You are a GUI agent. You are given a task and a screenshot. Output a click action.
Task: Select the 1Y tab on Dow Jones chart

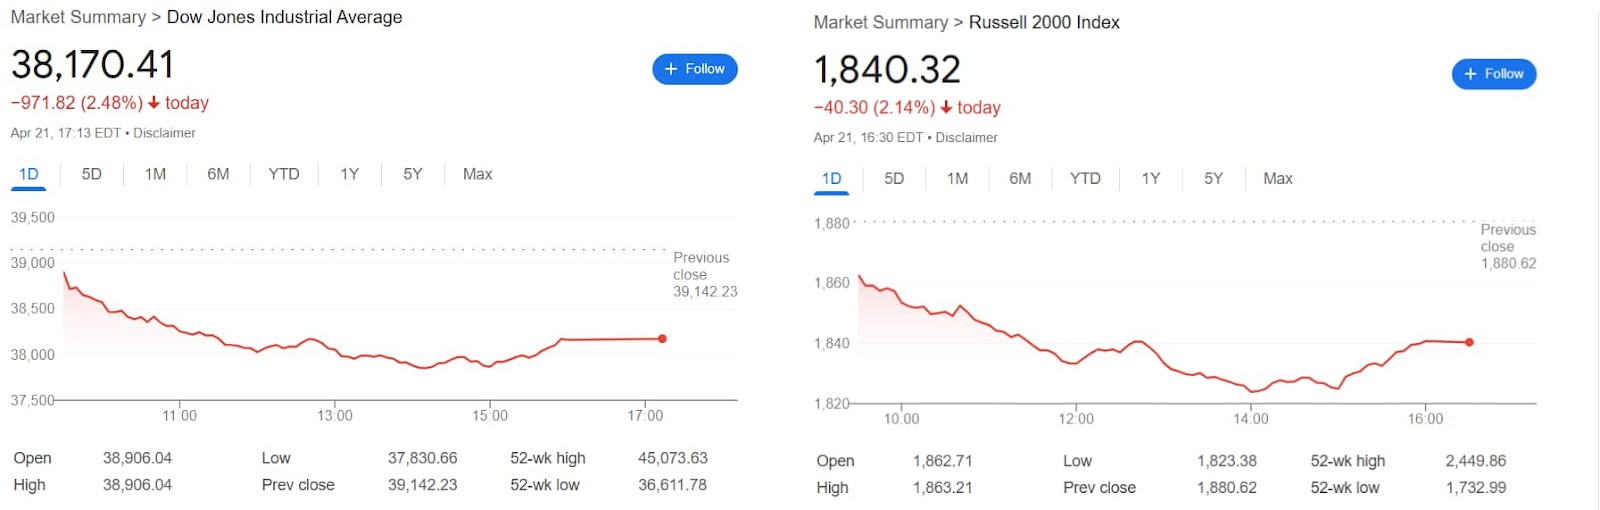pyautogui.click(x=349, y=174)
